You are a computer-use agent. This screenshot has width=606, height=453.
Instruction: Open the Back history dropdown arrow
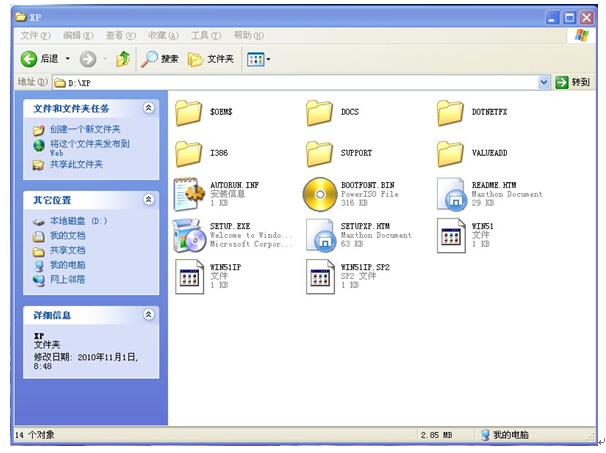(68, 59)
